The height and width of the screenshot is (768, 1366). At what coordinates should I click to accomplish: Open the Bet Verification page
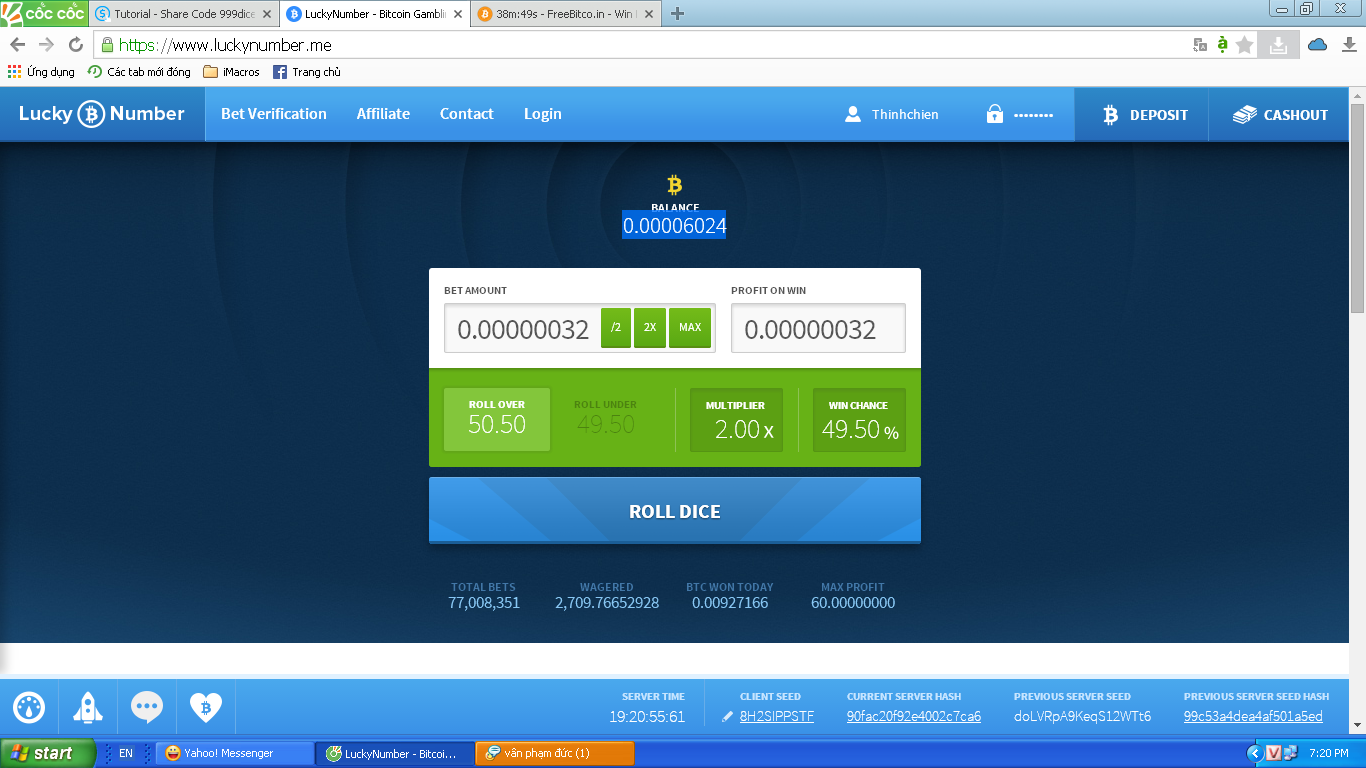274,114
